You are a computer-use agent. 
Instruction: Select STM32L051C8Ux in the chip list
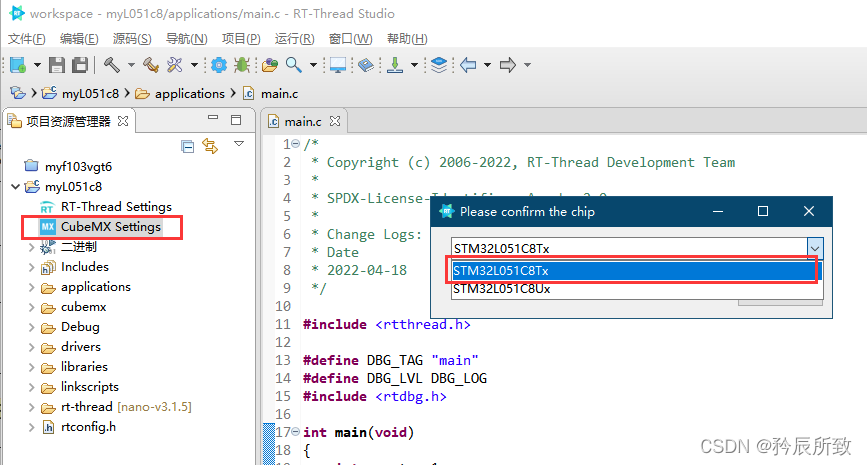tap(637, 289)
